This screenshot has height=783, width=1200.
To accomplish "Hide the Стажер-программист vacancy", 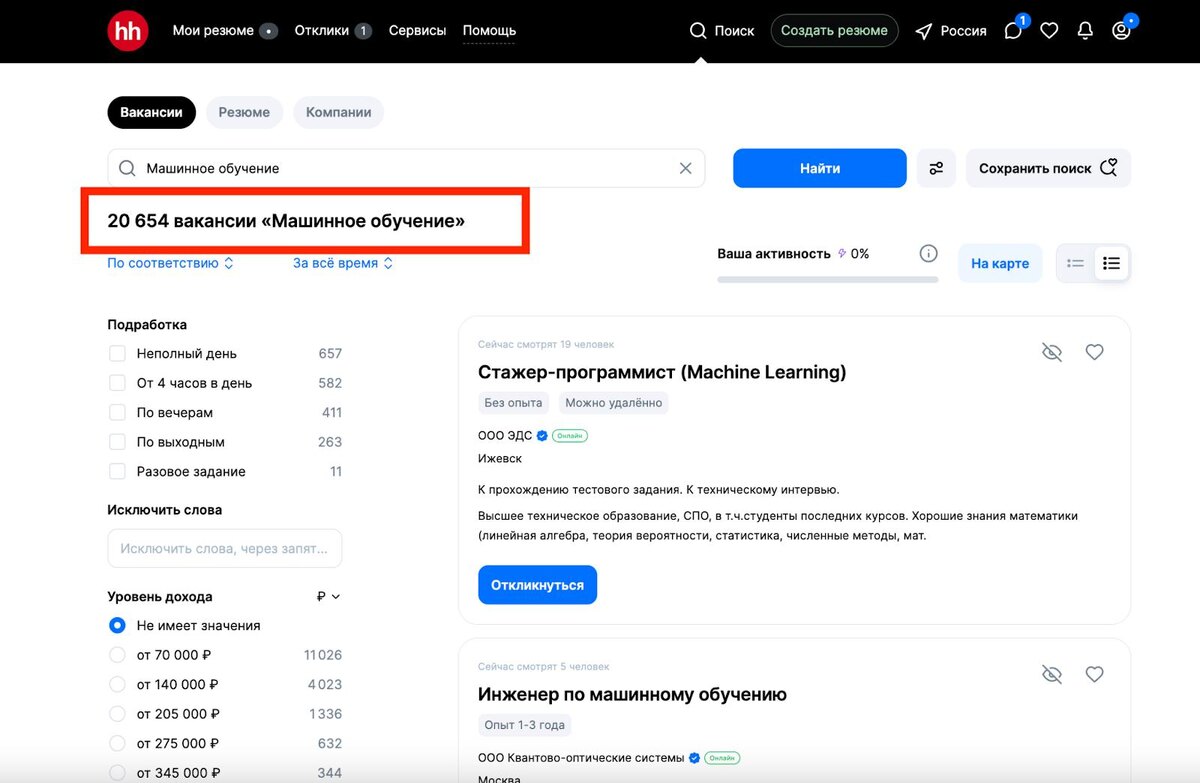I will 1051,352.
